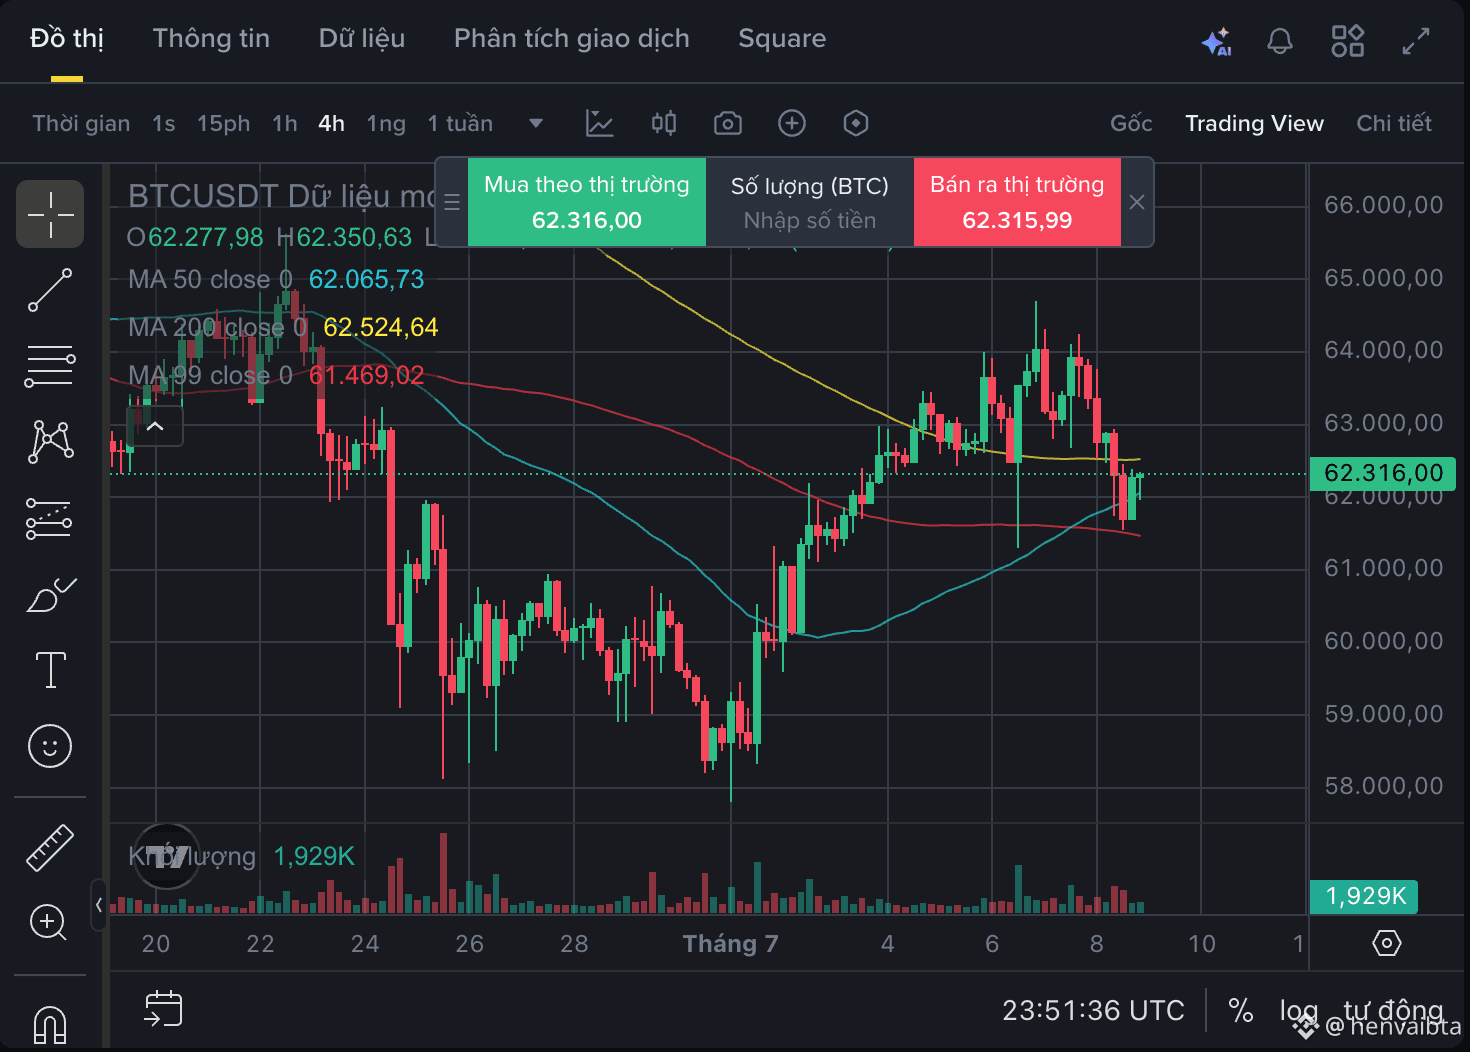Toggle percent scale mode
1470x1052 pixels.
pyautogui.click(x=1241, y=1010)
